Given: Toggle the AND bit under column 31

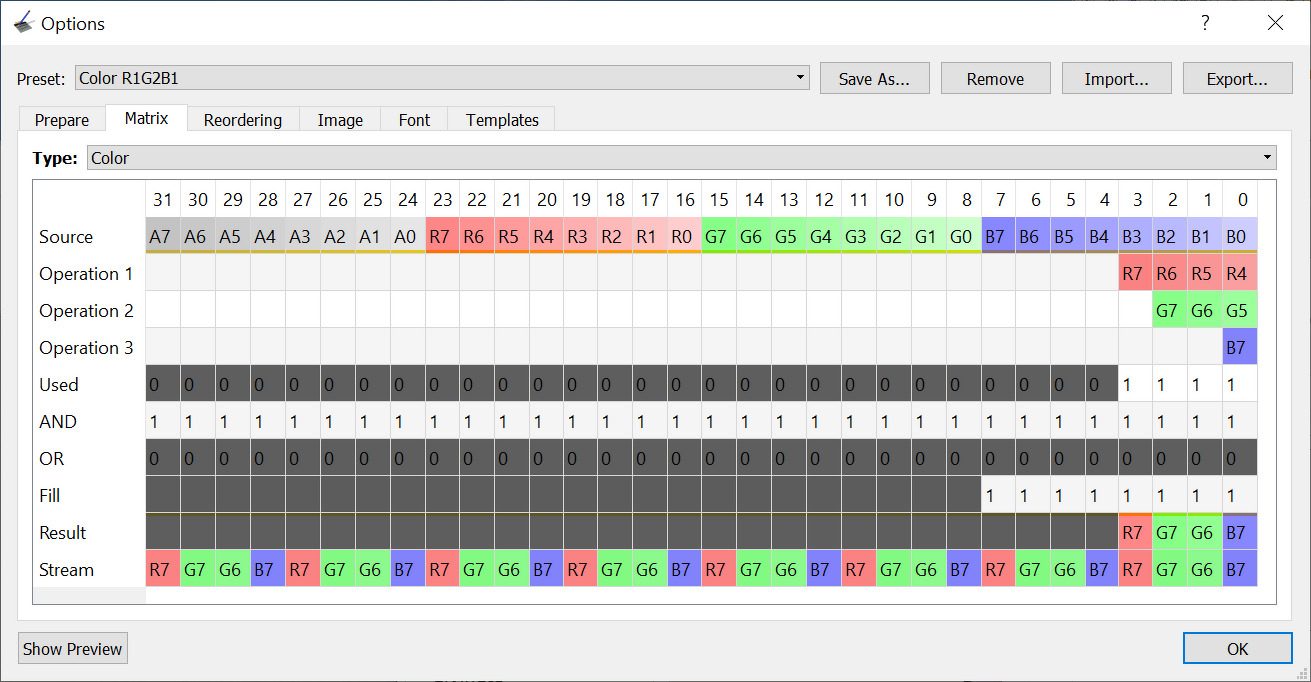Looking at the screenshot, I should pos(163,421).
